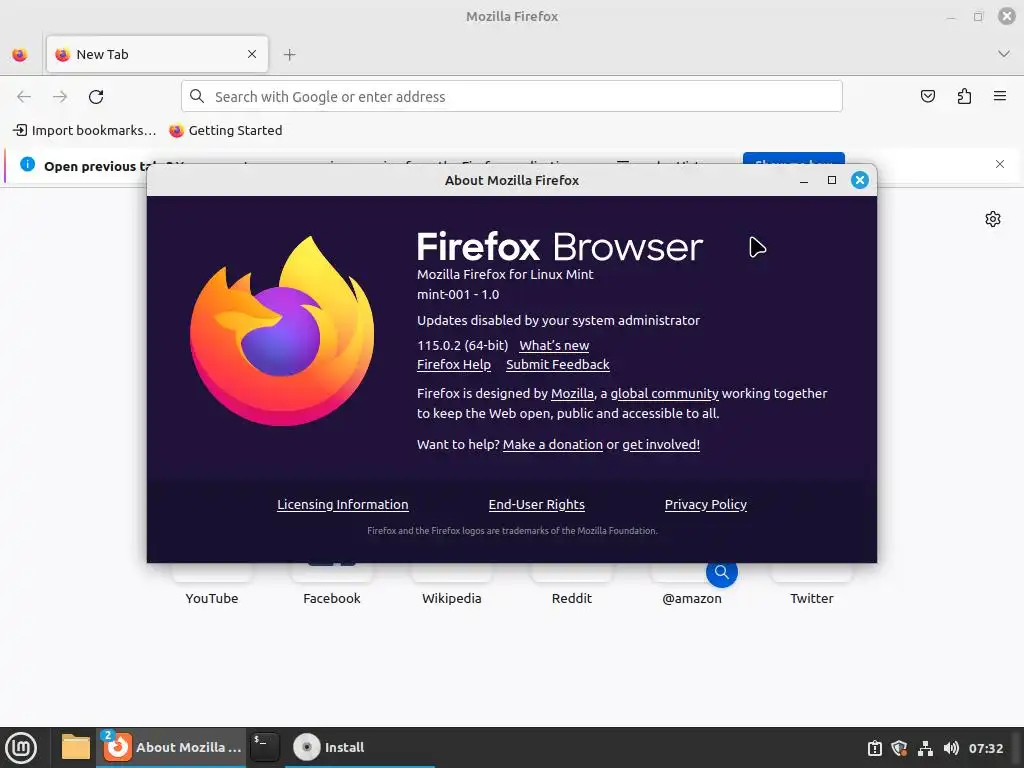Click the address bar magnifier icon
Screen dimensions: 1024x768
197,97
